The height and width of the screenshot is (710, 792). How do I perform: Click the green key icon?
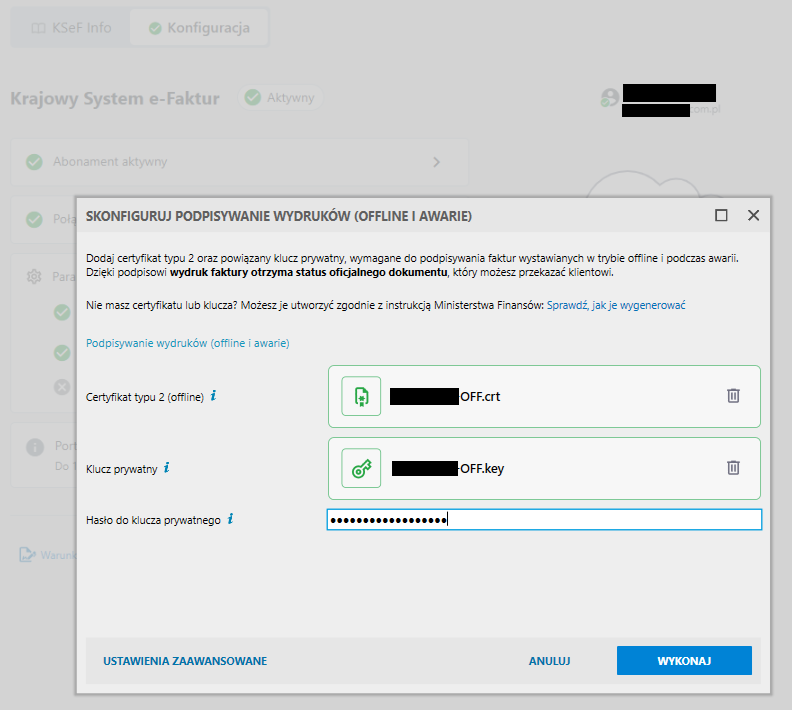361,467
